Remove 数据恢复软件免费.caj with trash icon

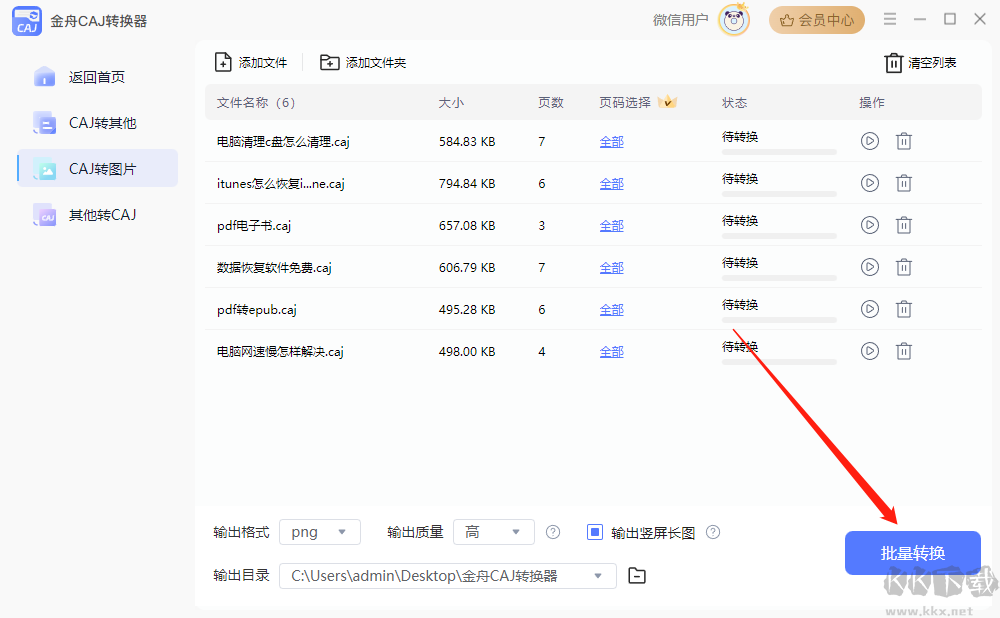(x=904, y=267)
